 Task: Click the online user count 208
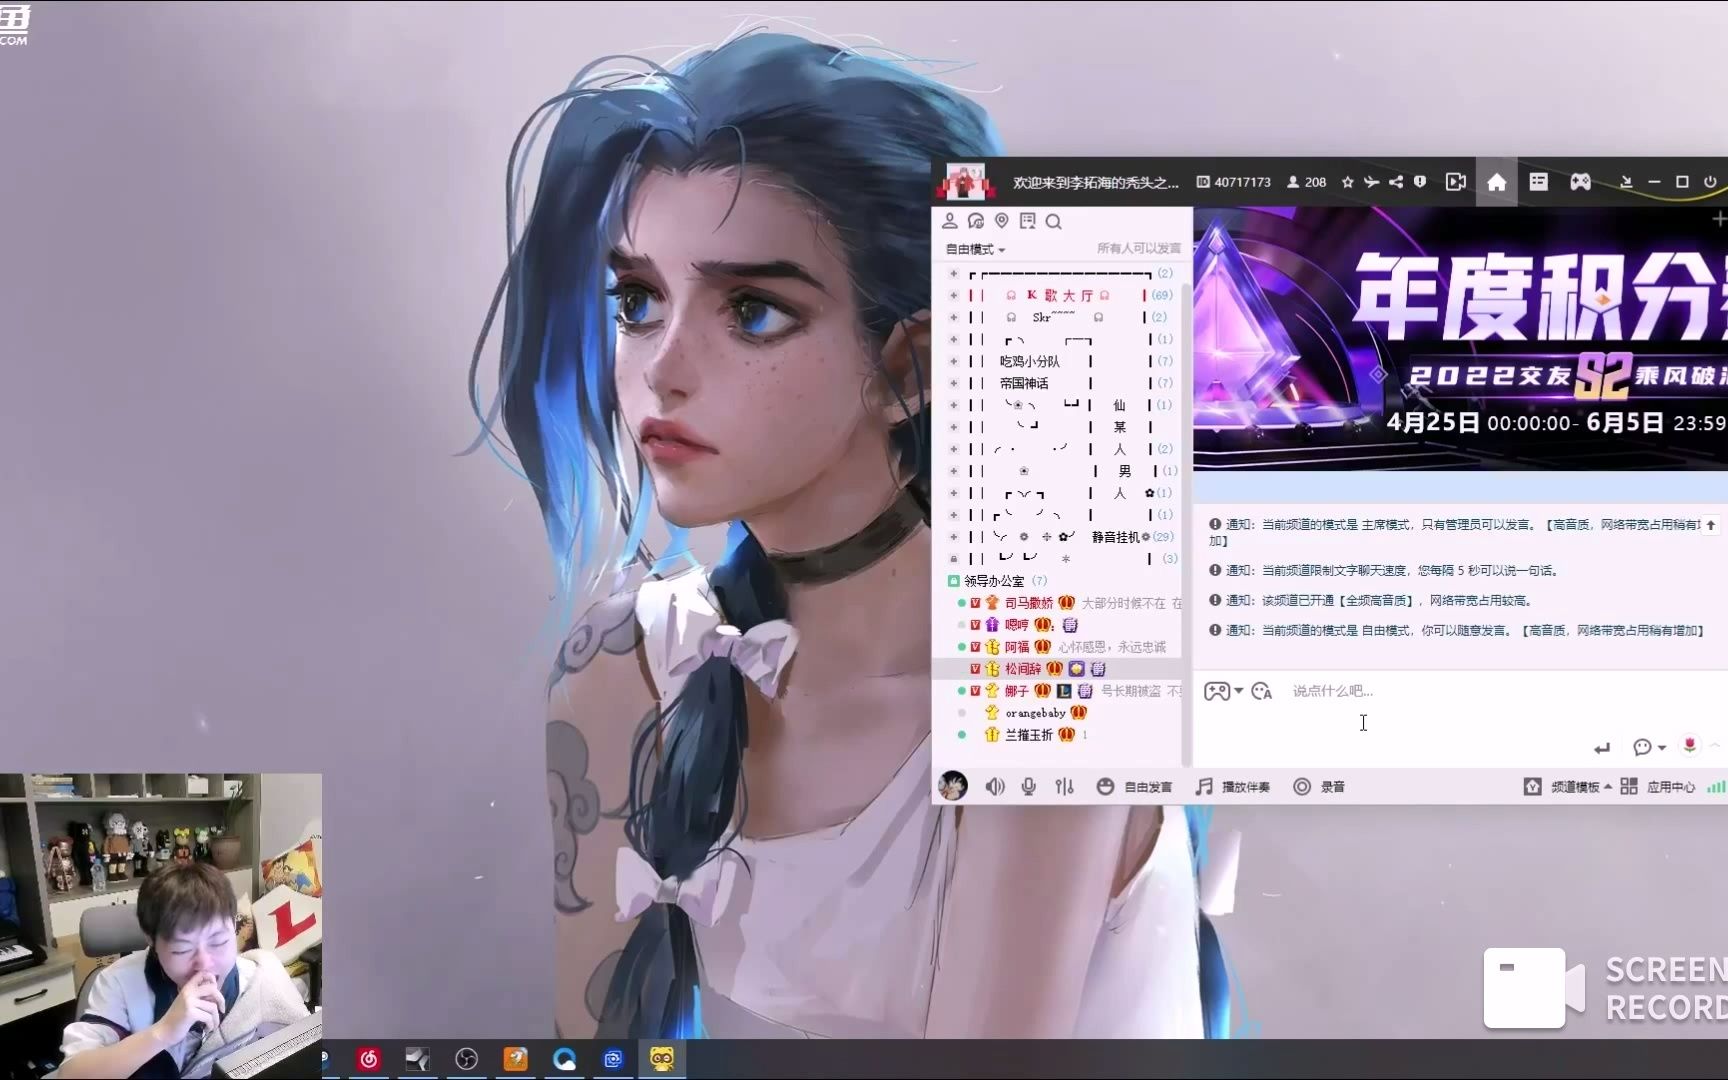pyautogui.click(x=1306, y=182)
